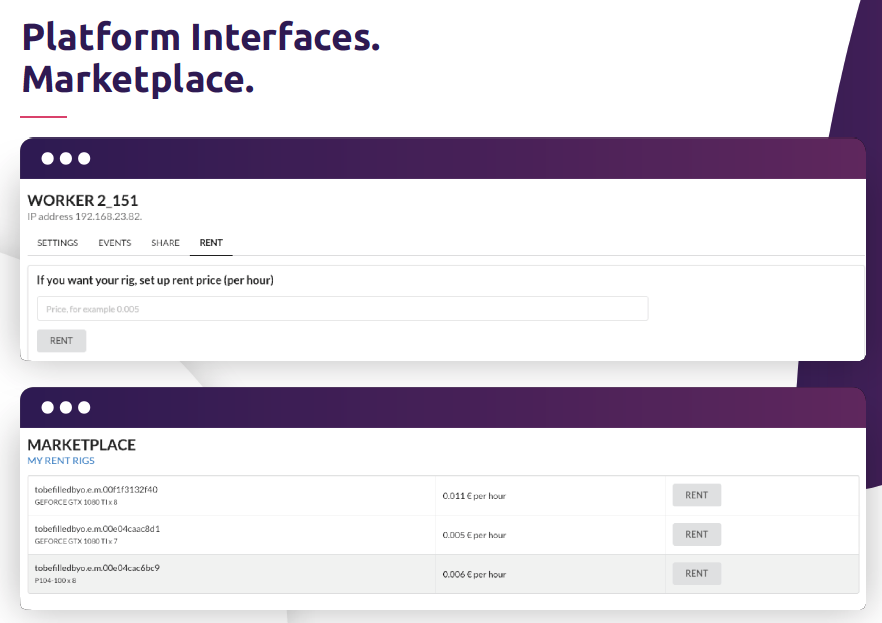This screenshot has width=882, height=623.
Task: Click the rent price setup instruction text
Action: (155, 280)
